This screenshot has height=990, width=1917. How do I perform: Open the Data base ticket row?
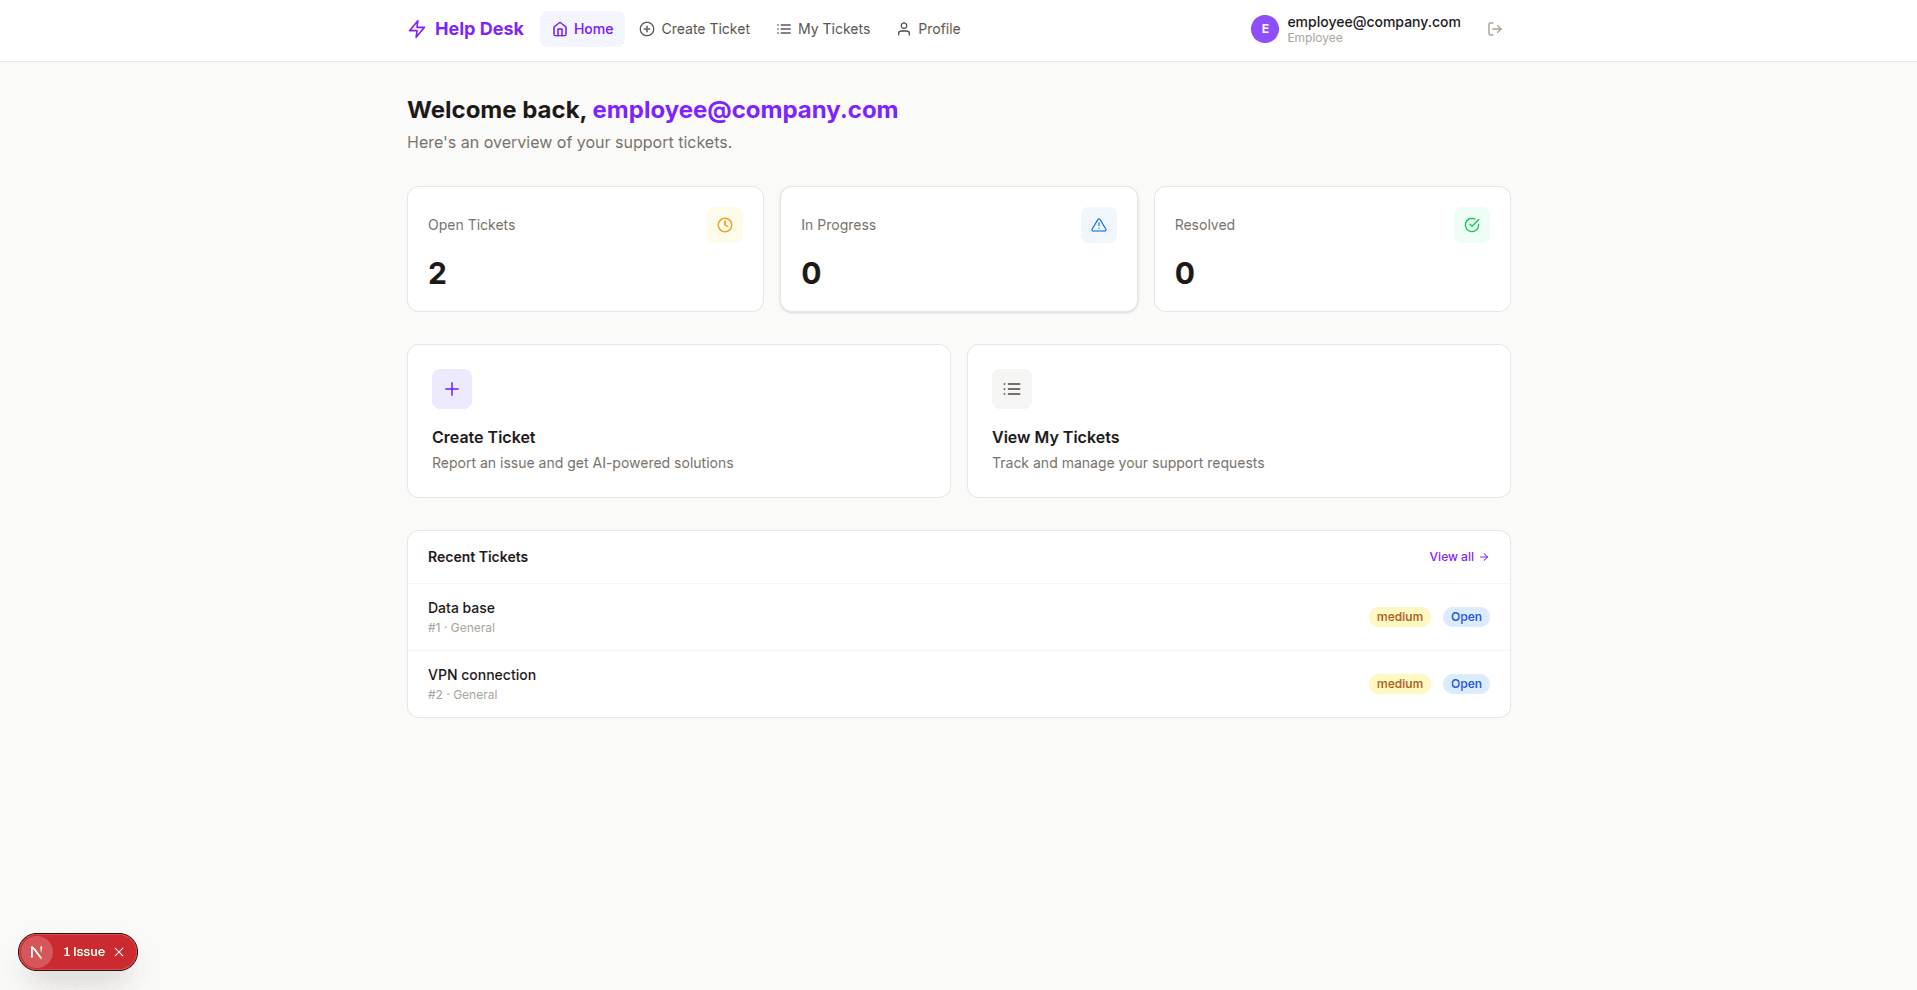click(x=959, y=617)
